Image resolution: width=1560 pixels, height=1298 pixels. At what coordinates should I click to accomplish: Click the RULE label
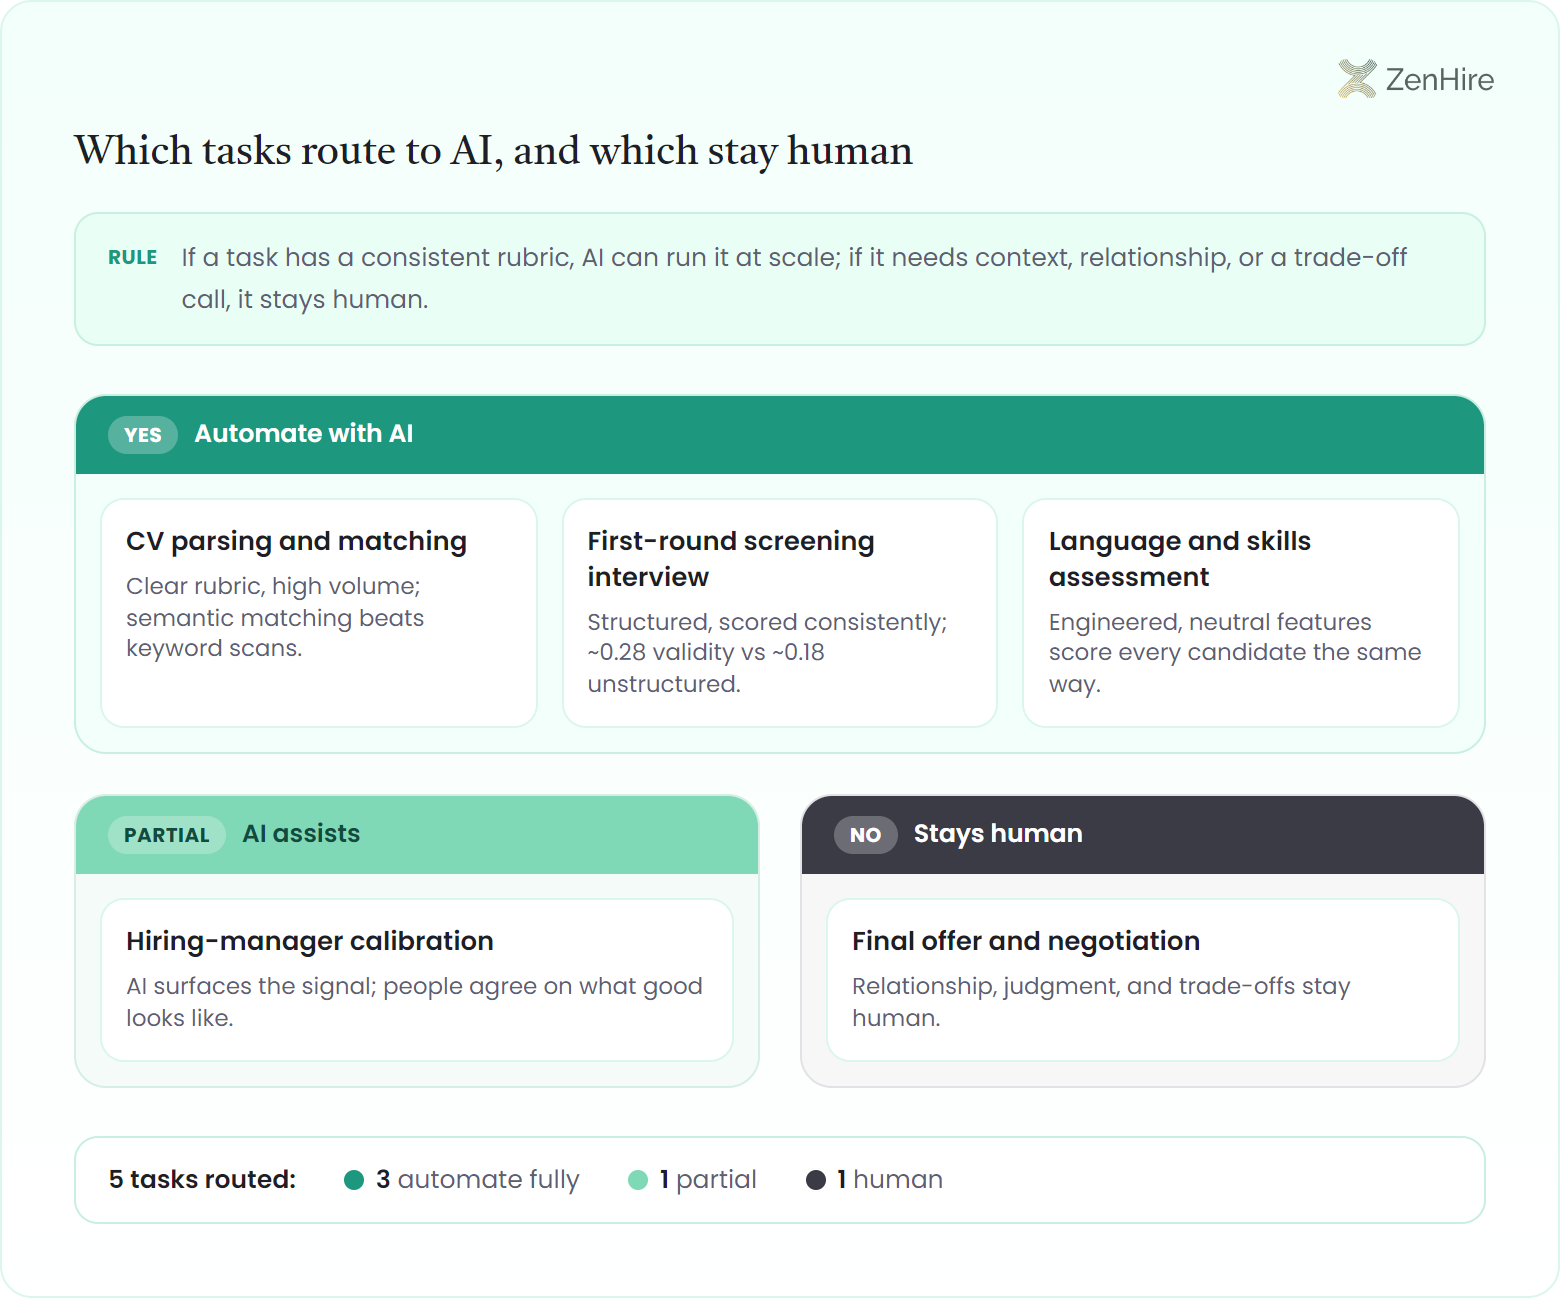click(x=132, y=257)
